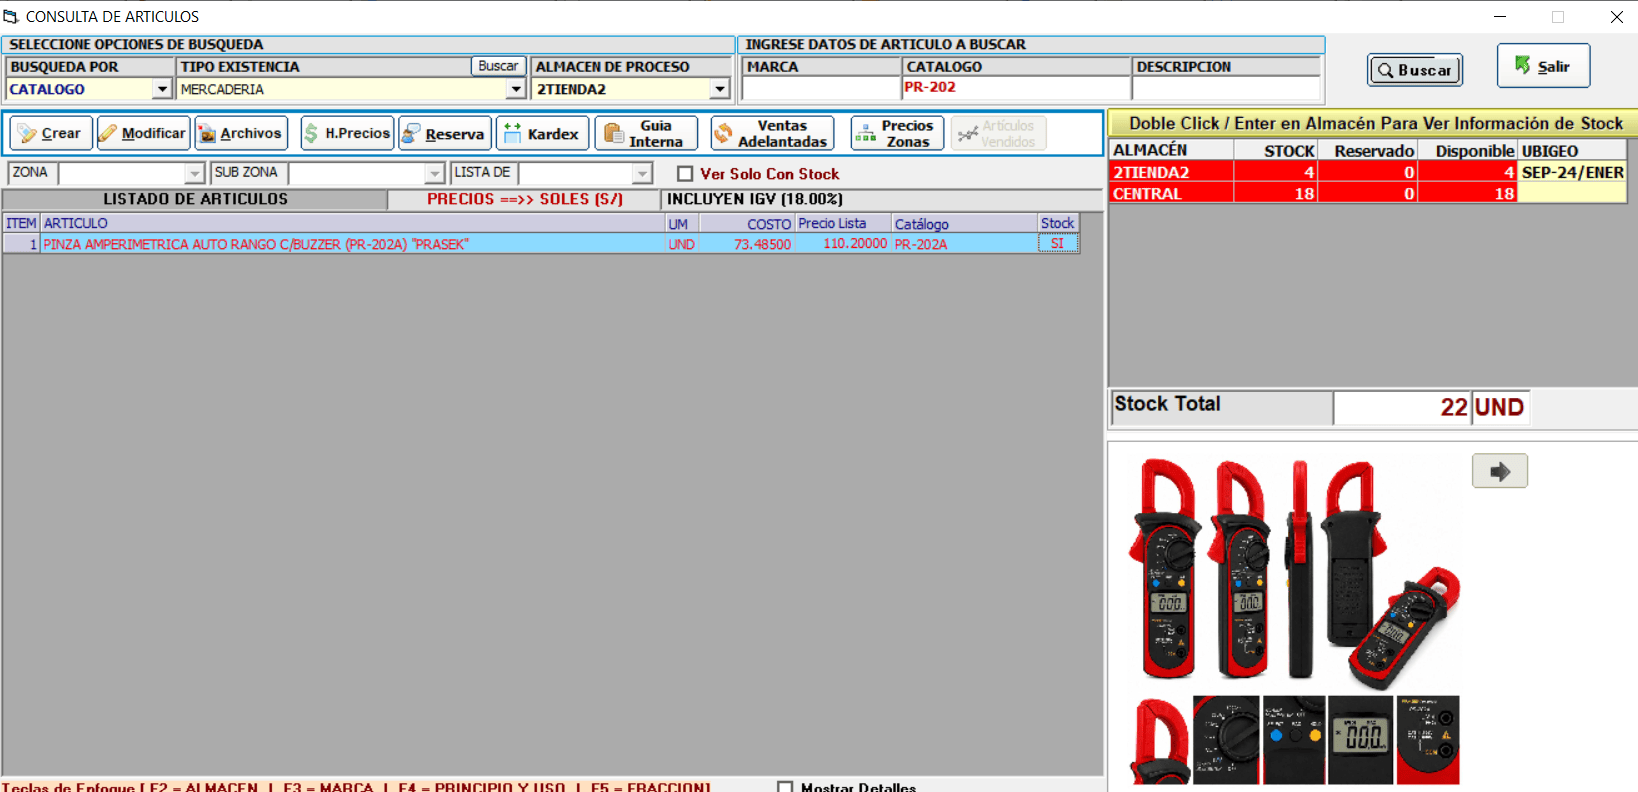Open the Kardex view
1638x792 pixels.
(x=542, y=133)
